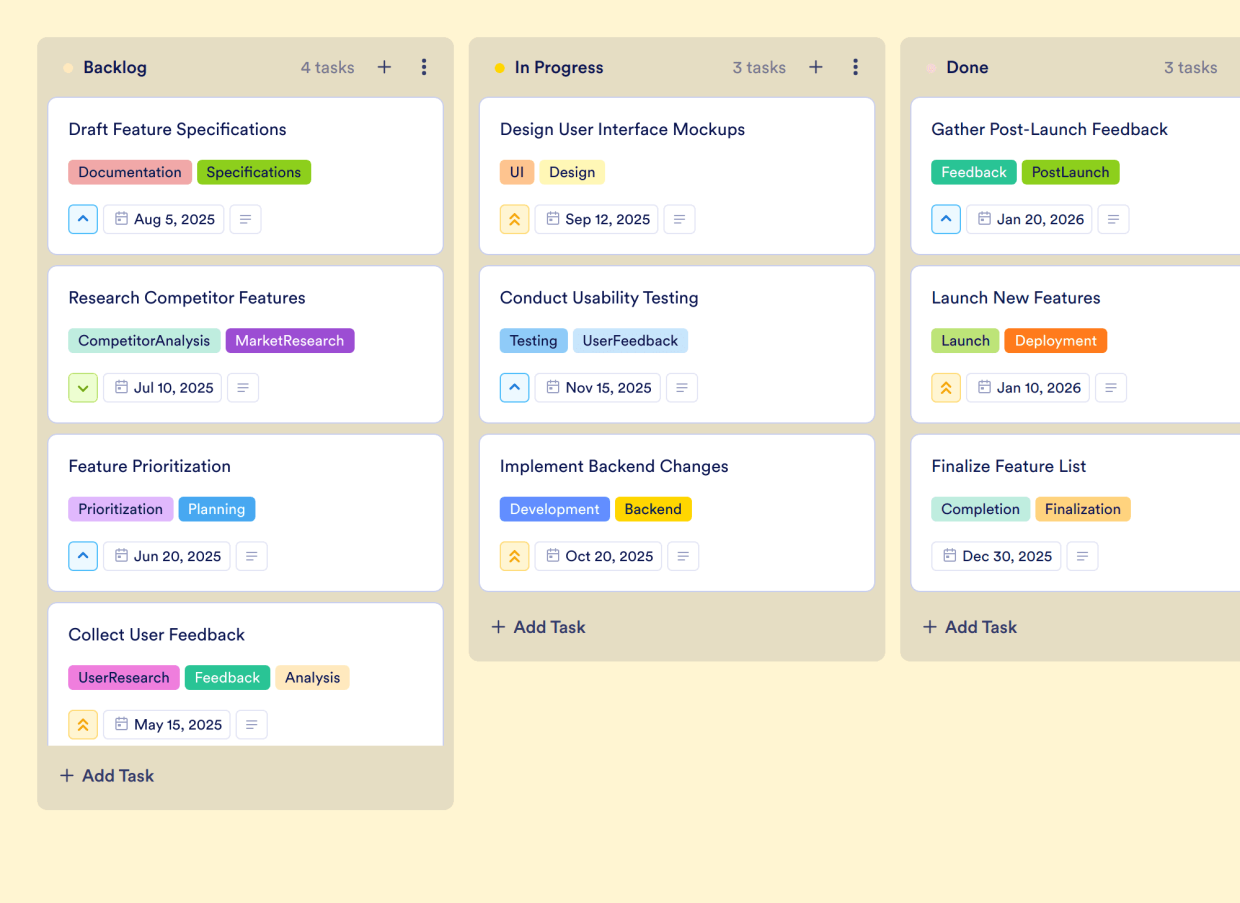
Task: Open the three-dot menu for the Backlog column
Action: click(424, 67)
